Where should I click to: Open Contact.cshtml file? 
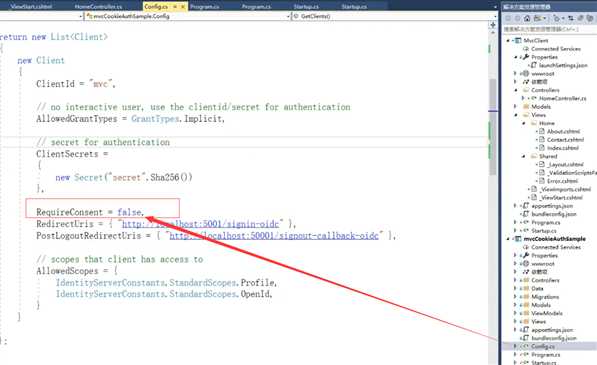click(565, 140)
